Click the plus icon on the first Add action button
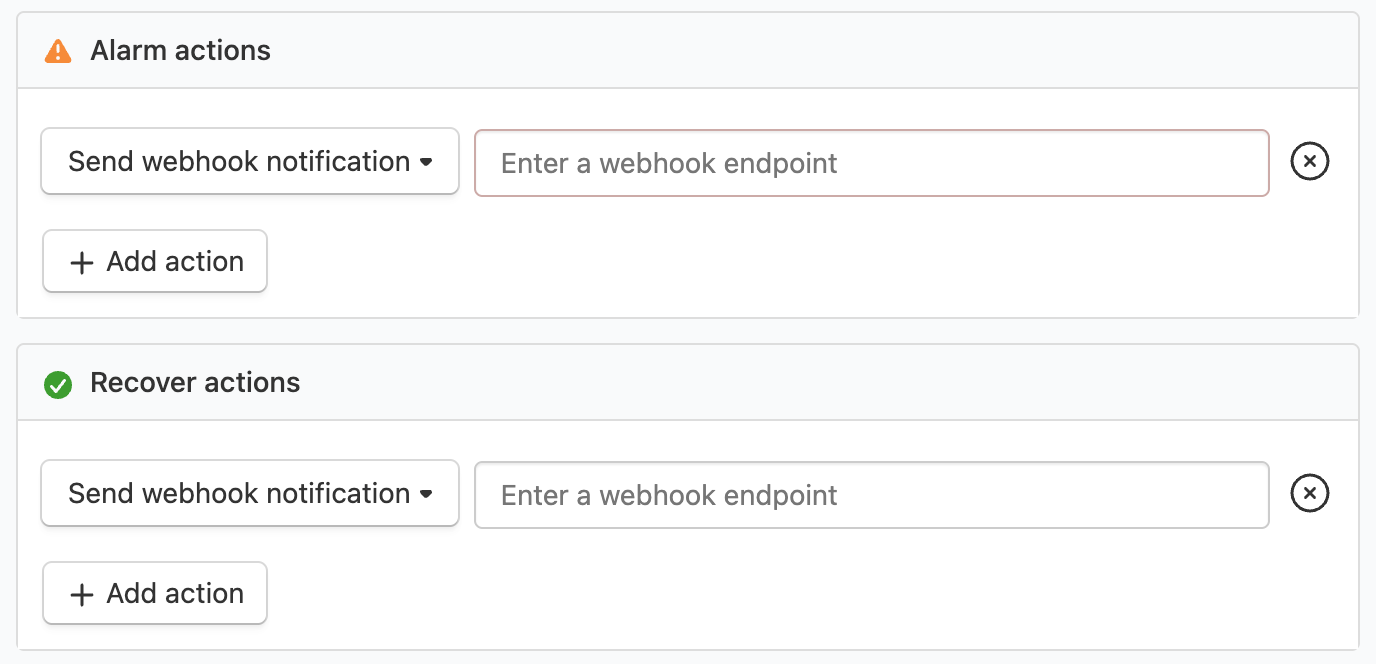The width and height of the screenshot is (1376, 664). point(81,261)
